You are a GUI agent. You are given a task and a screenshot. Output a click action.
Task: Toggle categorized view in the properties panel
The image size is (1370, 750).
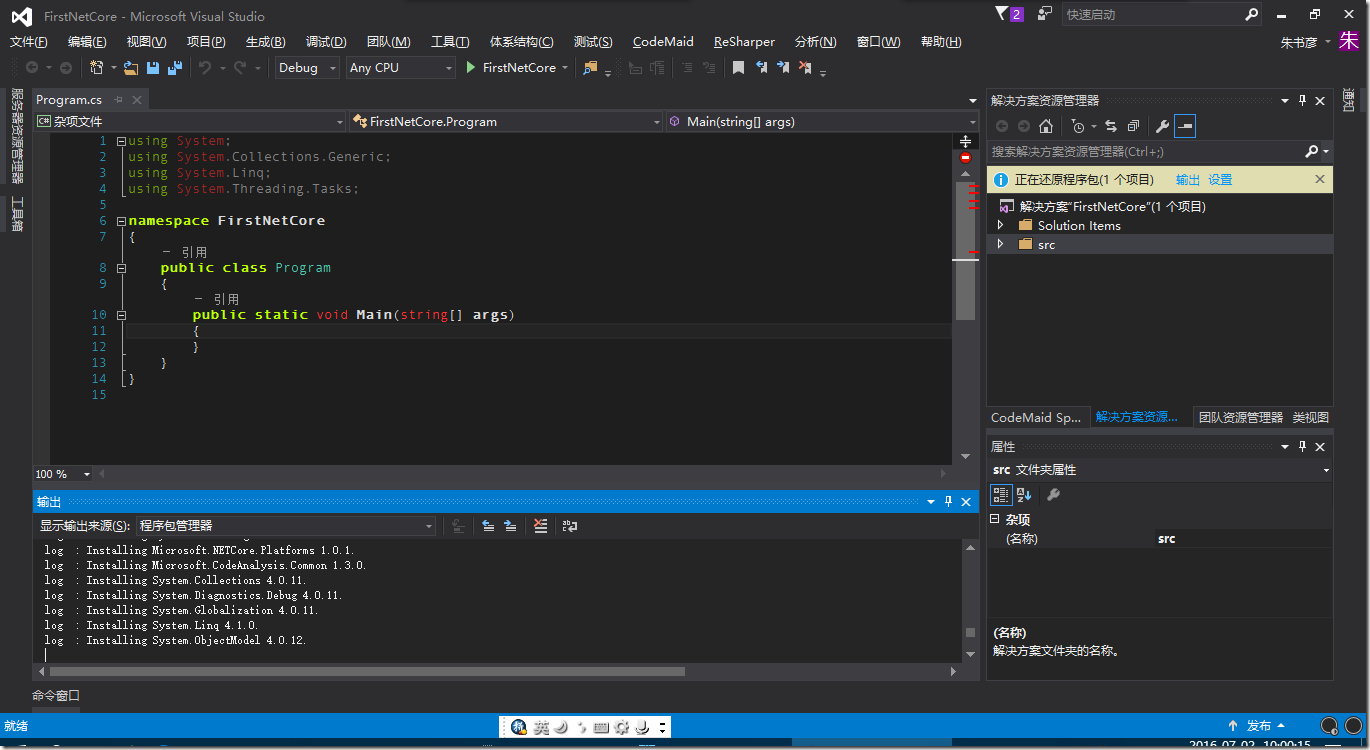click(x=1000, y=495)
